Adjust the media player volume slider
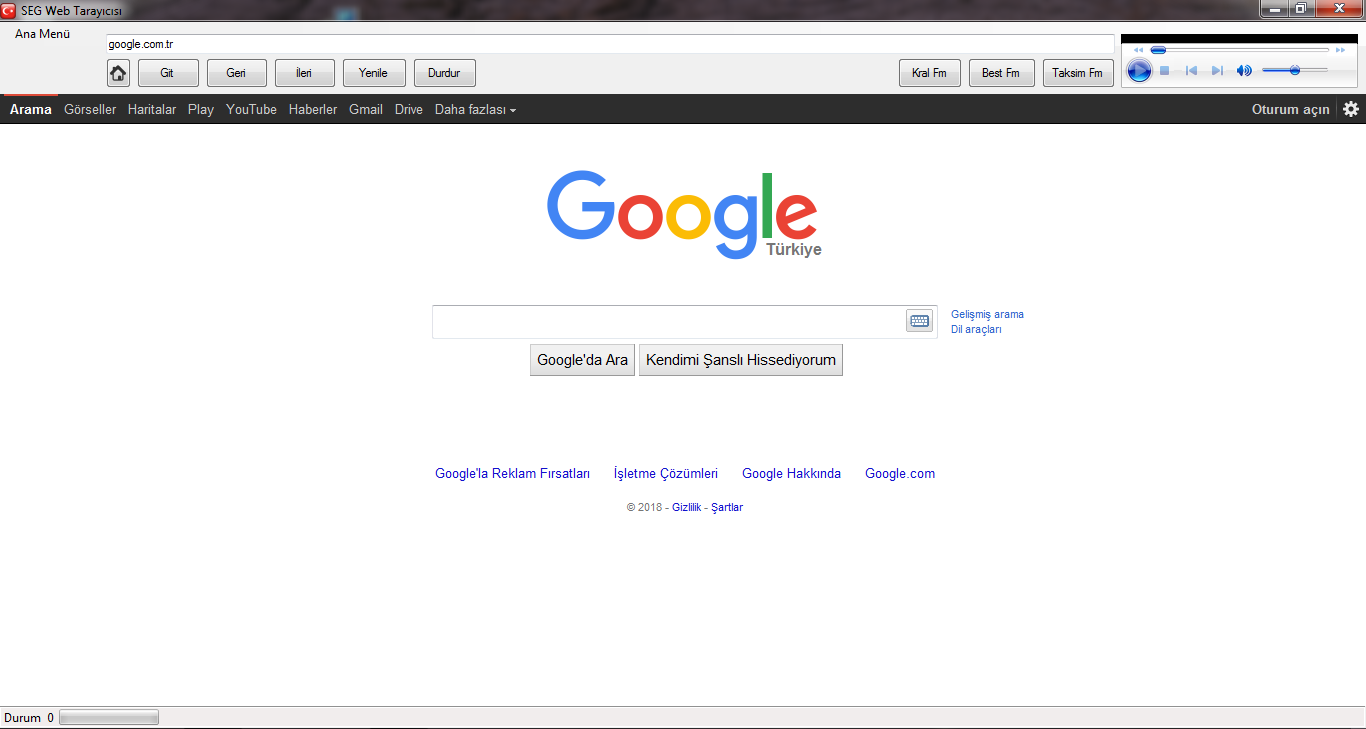The image size is (1366, 729). (1295, 70)
